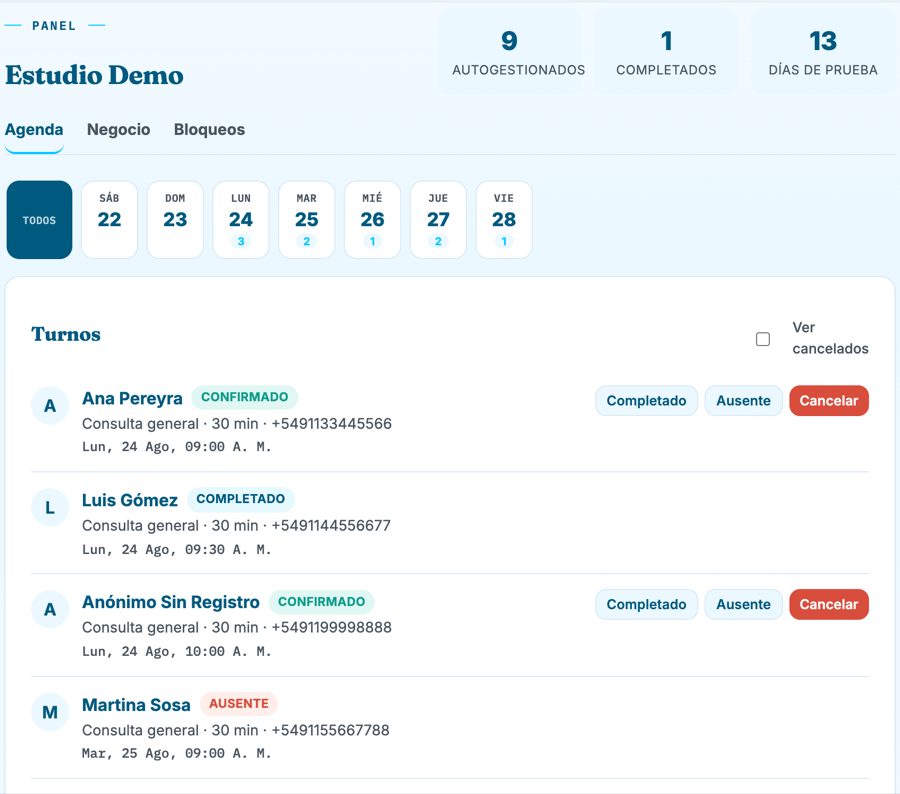Click phone number +5491199998888
Viewport: 900px width, 794px height.
pyautogui.click(x=332, y=628)
